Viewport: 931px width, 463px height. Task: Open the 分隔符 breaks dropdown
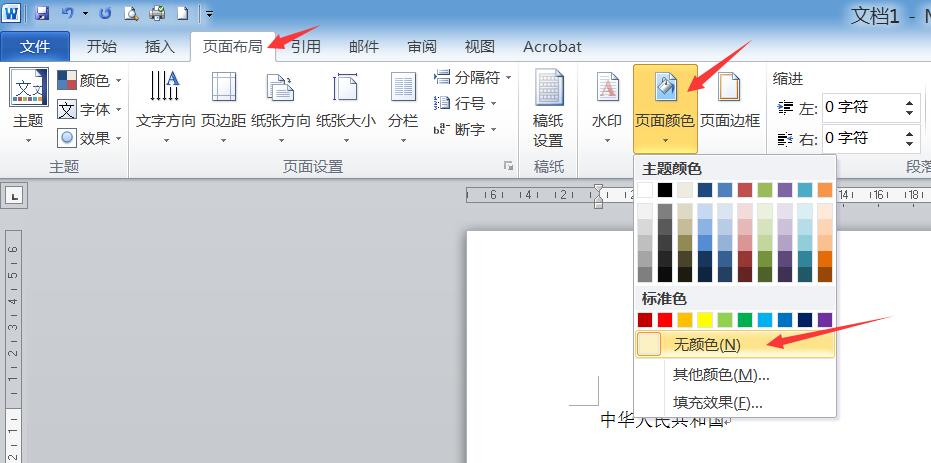pos(472,77)
